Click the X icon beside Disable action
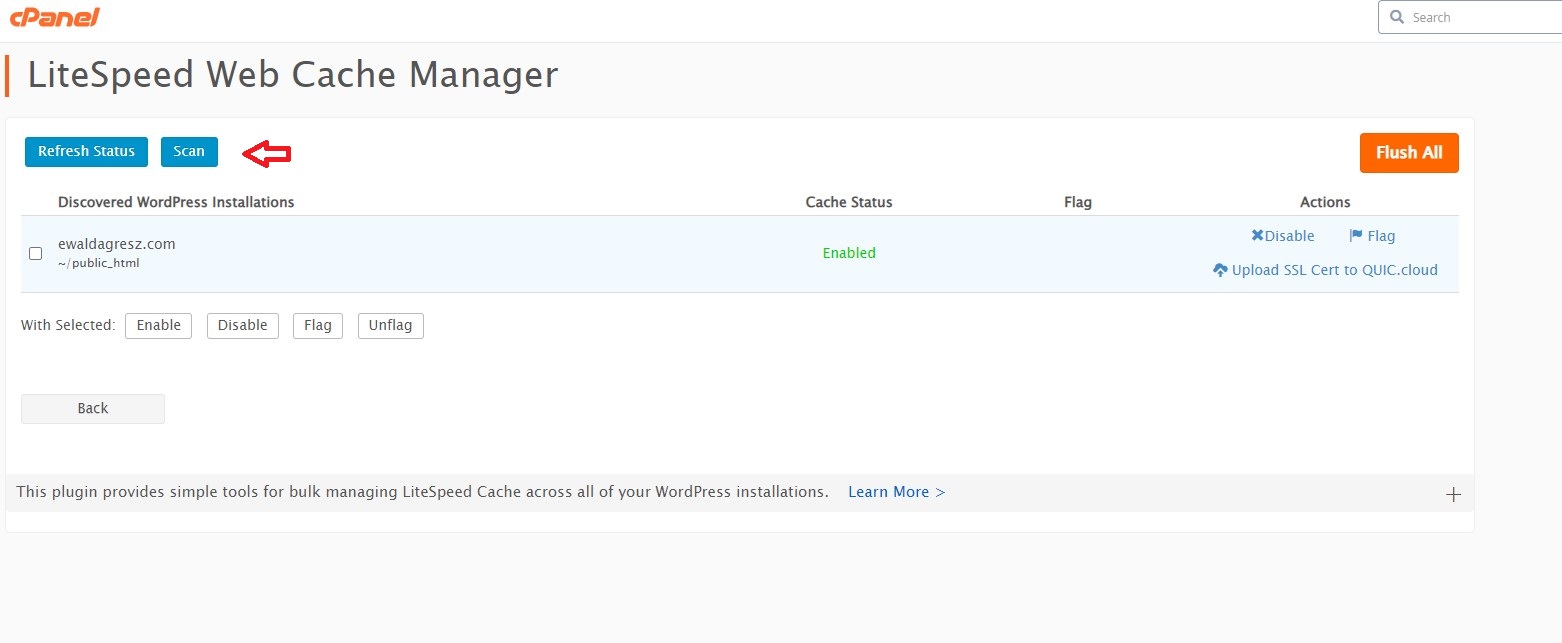The image size is (1562, 643). click(x=1258, y=236)
